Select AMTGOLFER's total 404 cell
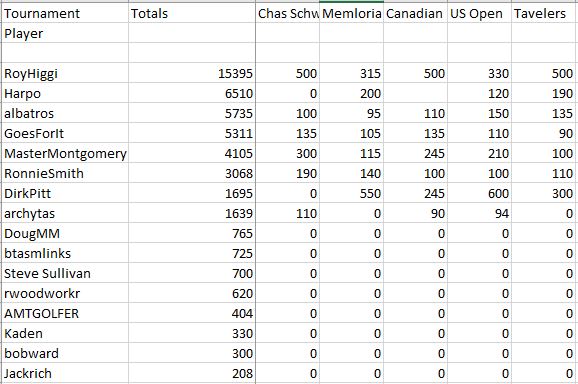Screen dimensions: 578x384 pos(192,313)
